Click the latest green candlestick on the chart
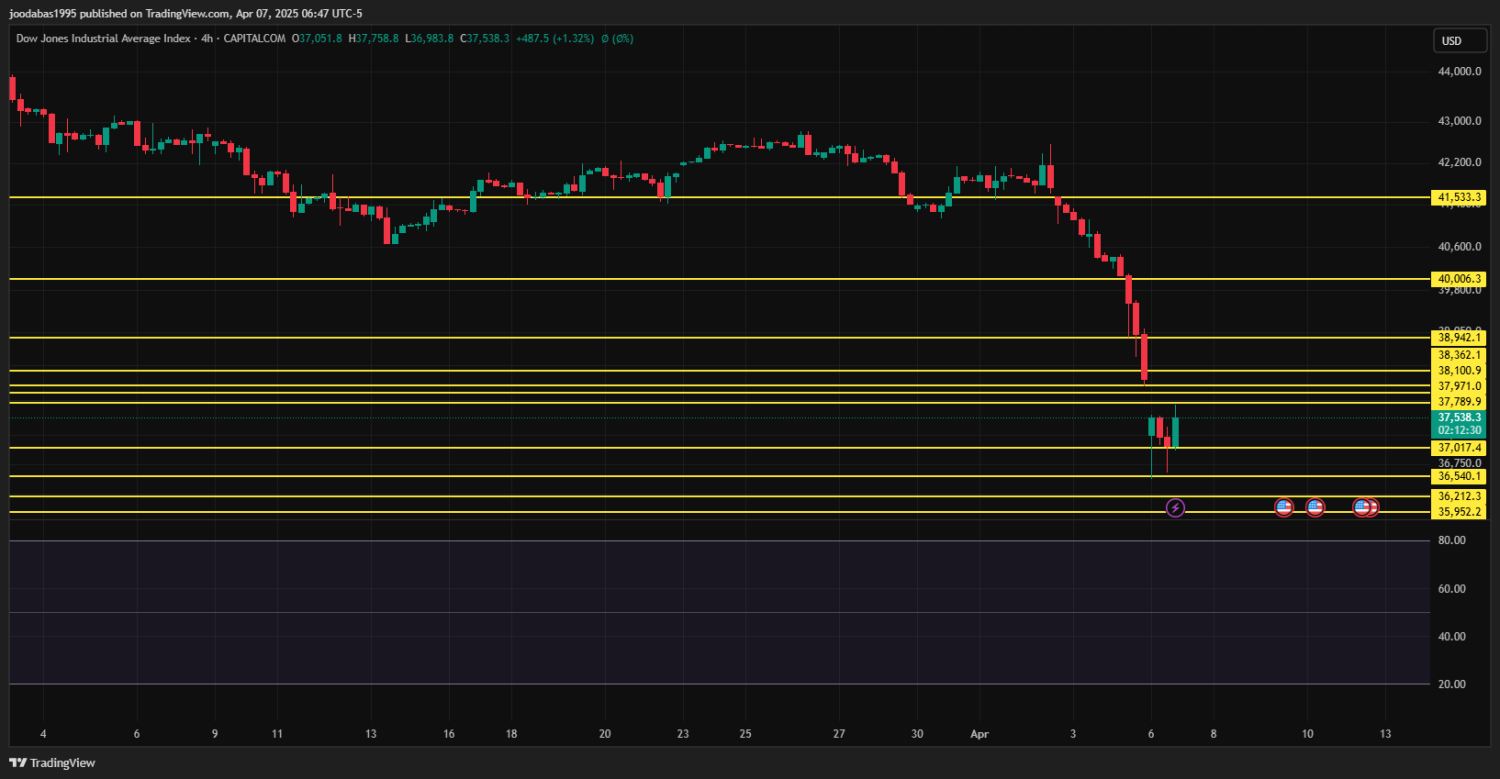Viewport: 1500px width, 779px height. [1175, 432]
